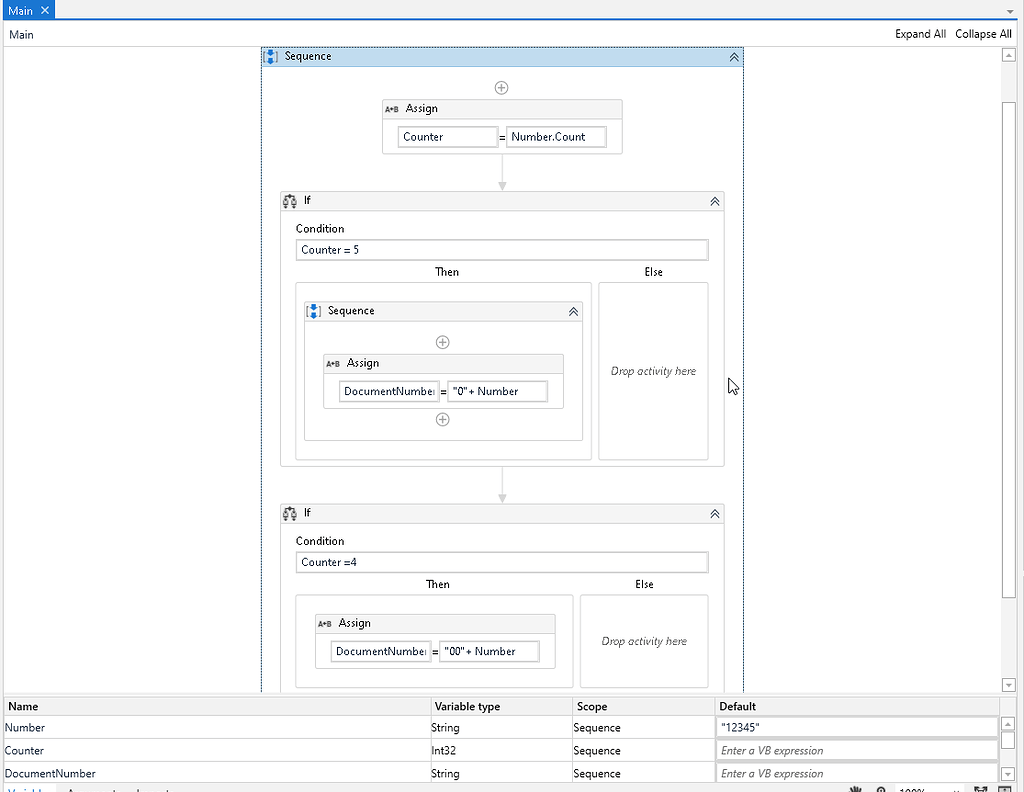Click the plus icon above the Counter Assign
The width and height of the screenshot is (1024, 792).
[502, 87]
